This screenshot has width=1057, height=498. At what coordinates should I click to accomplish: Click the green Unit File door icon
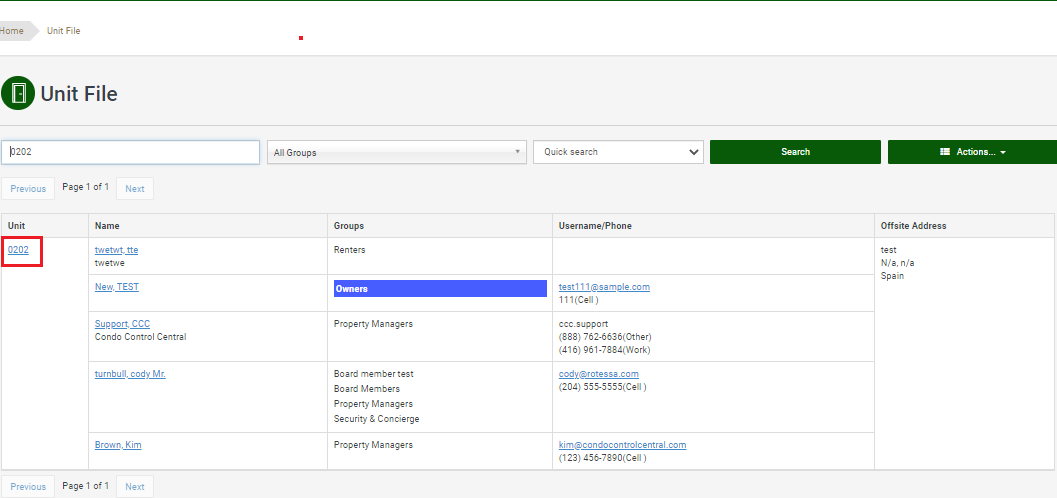click(x=18, y=93)
